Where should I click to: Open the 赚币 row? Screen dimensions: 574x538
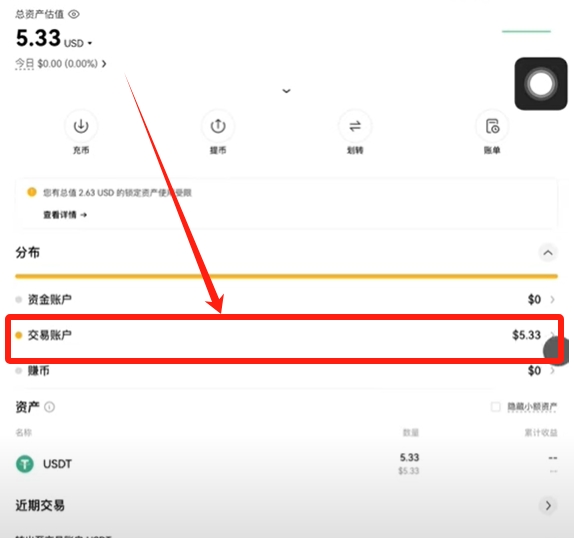click(286, 371)
